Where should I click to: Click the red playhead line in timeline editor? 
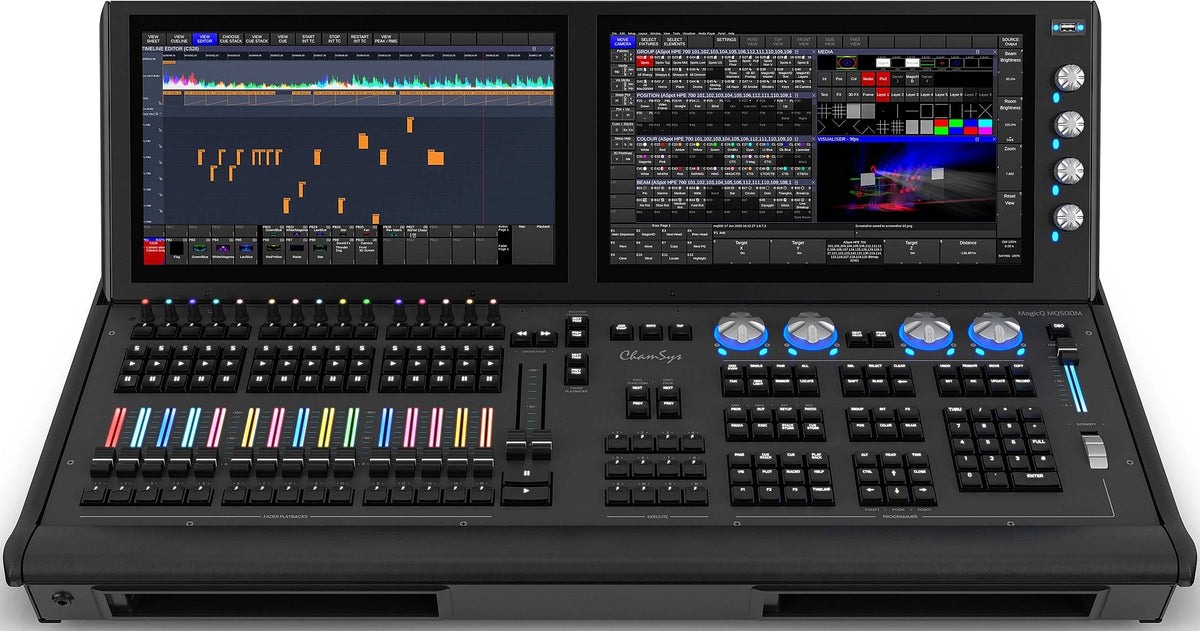483,140
